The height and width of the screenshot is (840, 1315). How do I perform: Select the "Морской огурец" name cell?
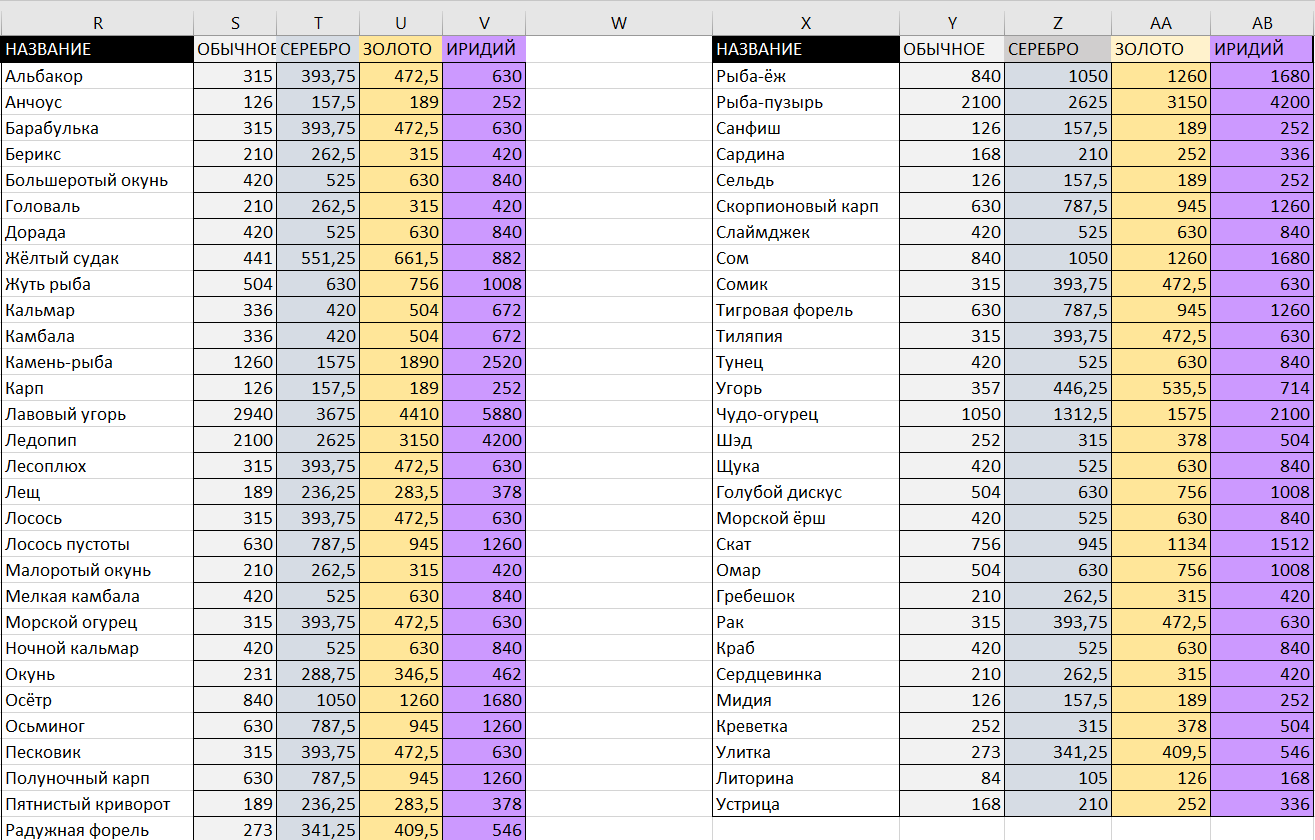click(x=97, y=622)
